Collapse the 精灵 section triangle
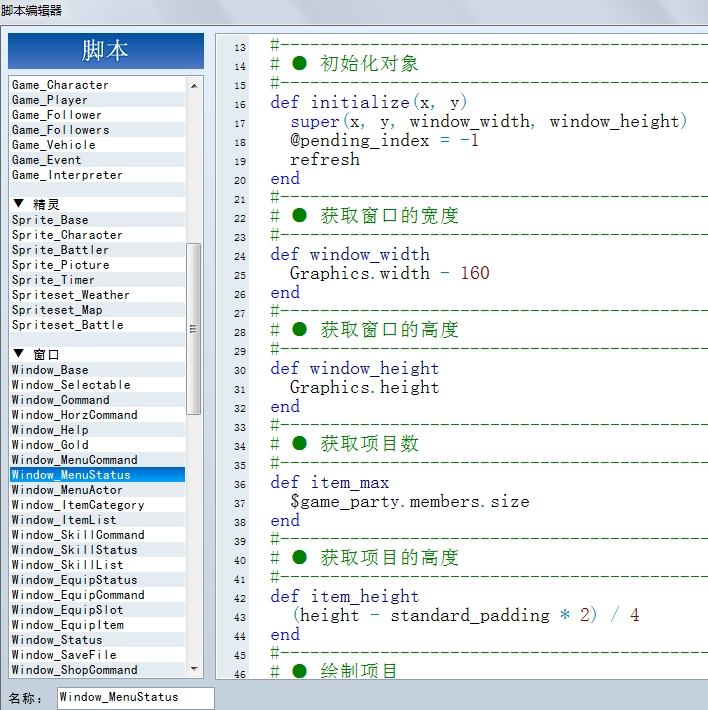Screen dimensions: 708x710 point(19,203)
